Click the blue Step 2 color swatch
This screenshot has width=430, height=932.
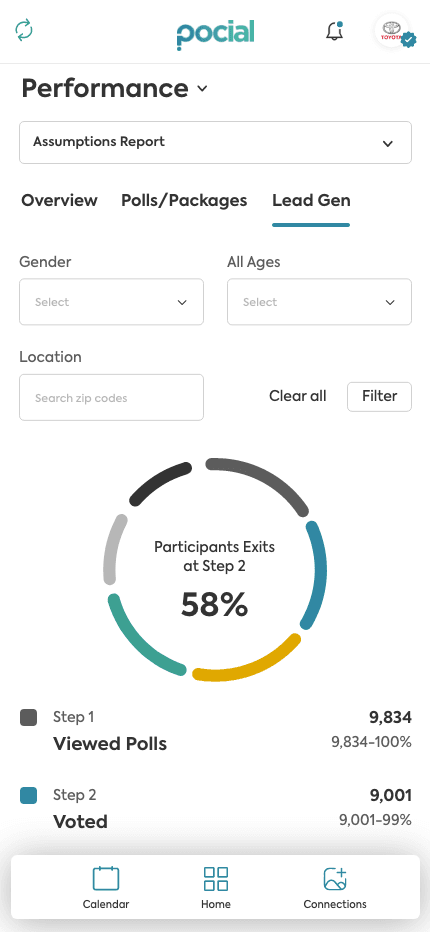pyautogui.click(x=29, y=795)
